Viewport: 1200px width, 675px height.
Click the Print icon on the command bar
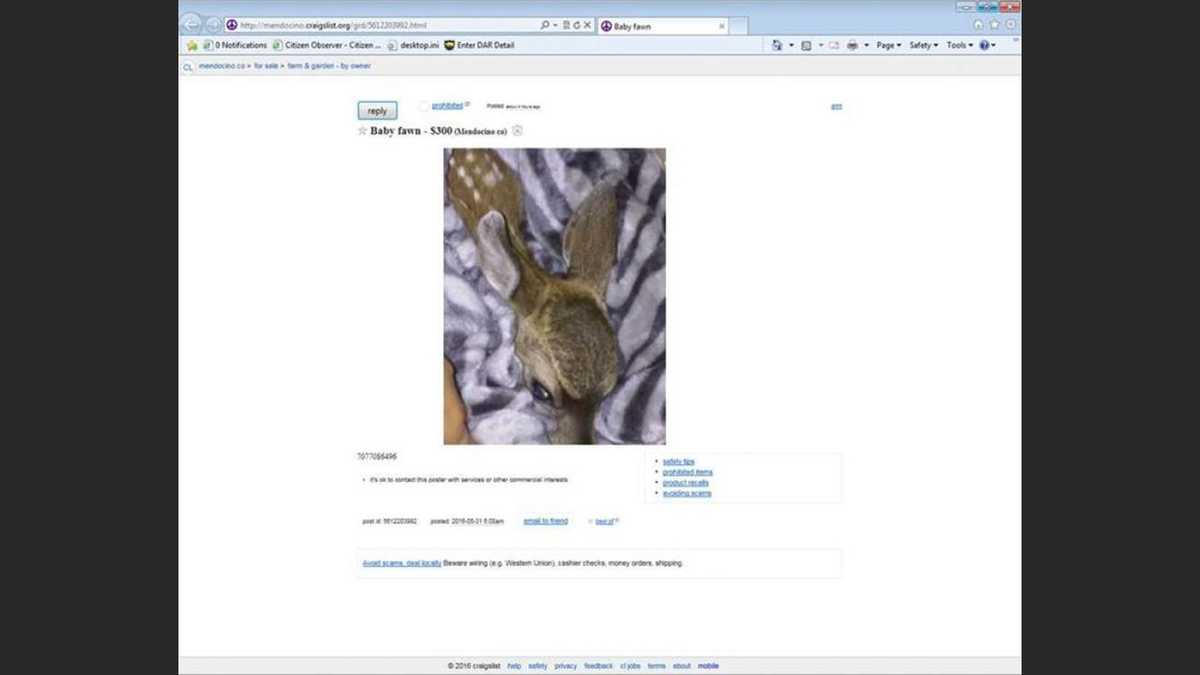click(852, 45)
